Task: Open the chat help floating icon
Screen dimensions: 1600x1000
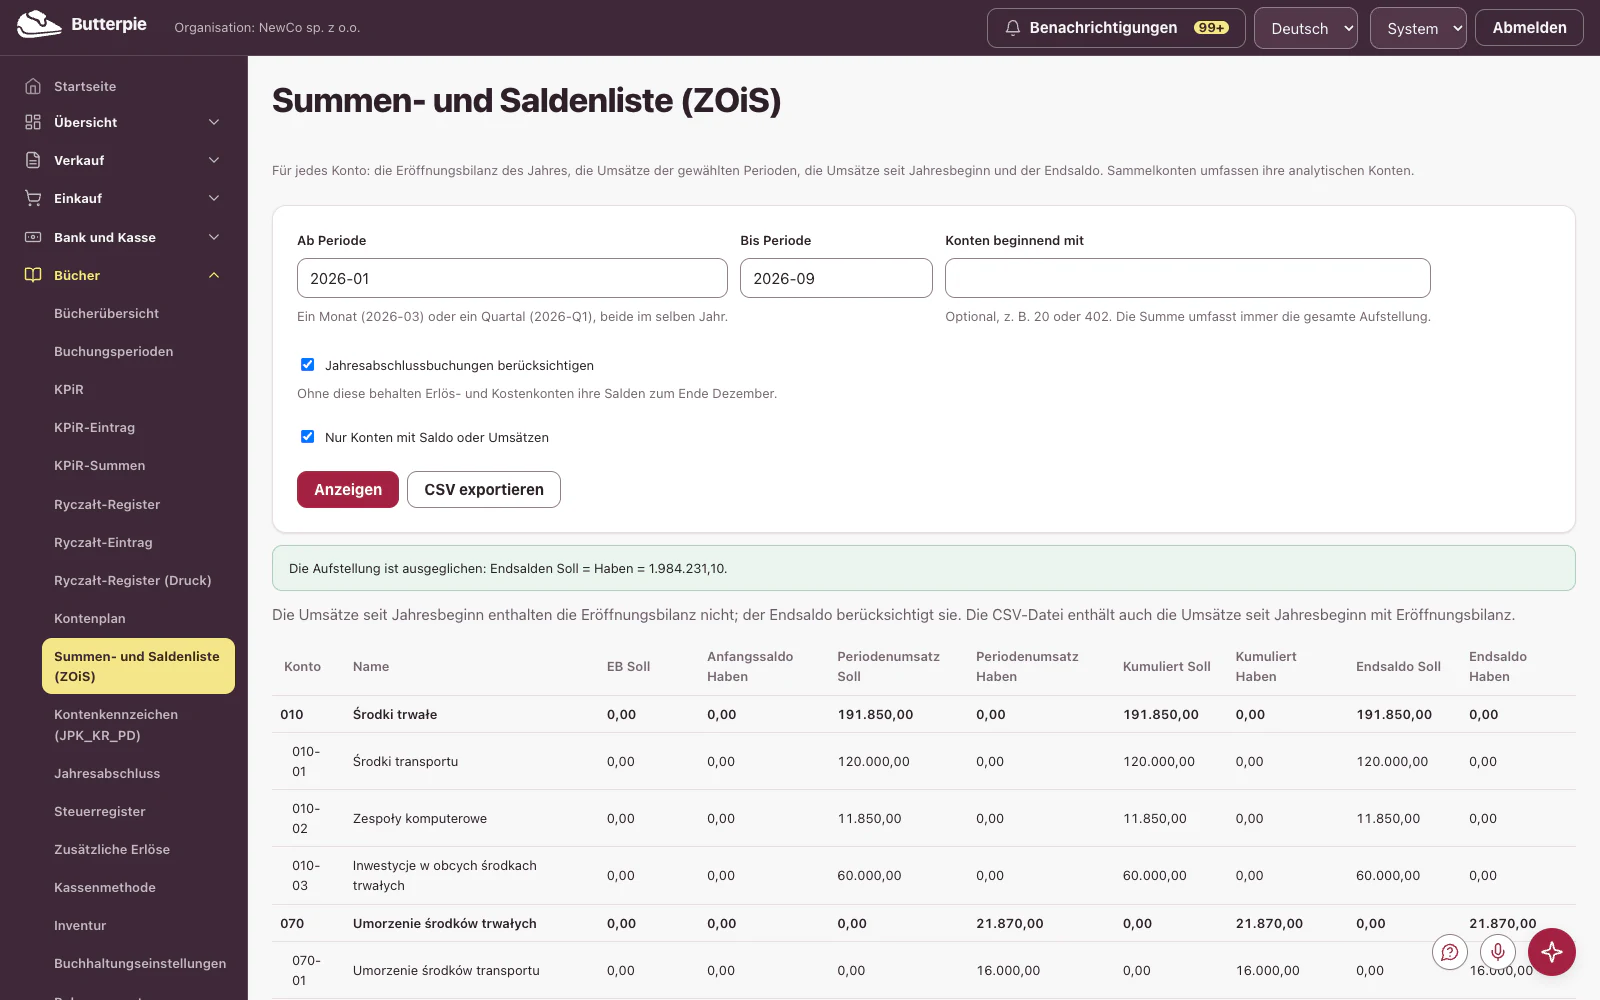Action: (1450, 952)
